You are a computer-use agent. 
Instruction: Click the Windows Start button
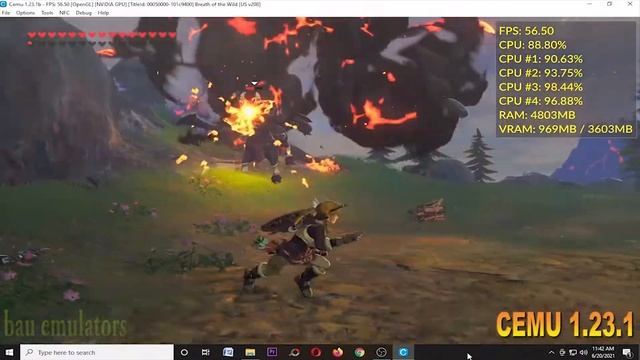coord(9,352)
